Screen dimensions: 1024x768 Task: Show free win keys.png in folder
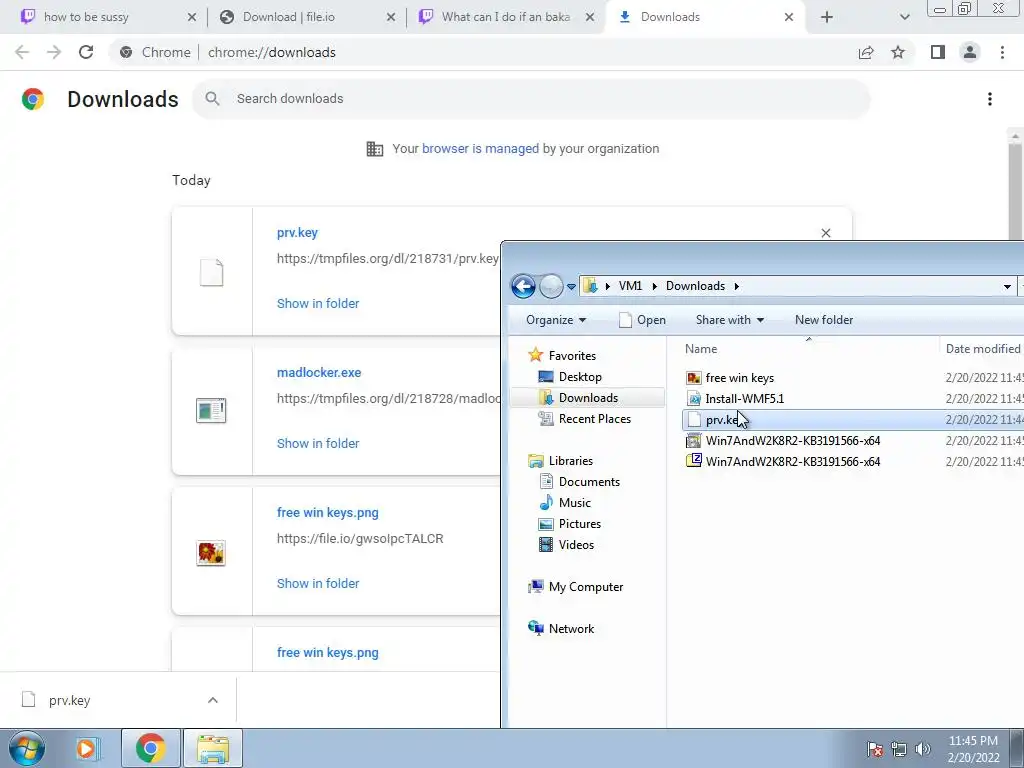pos(318,584)
